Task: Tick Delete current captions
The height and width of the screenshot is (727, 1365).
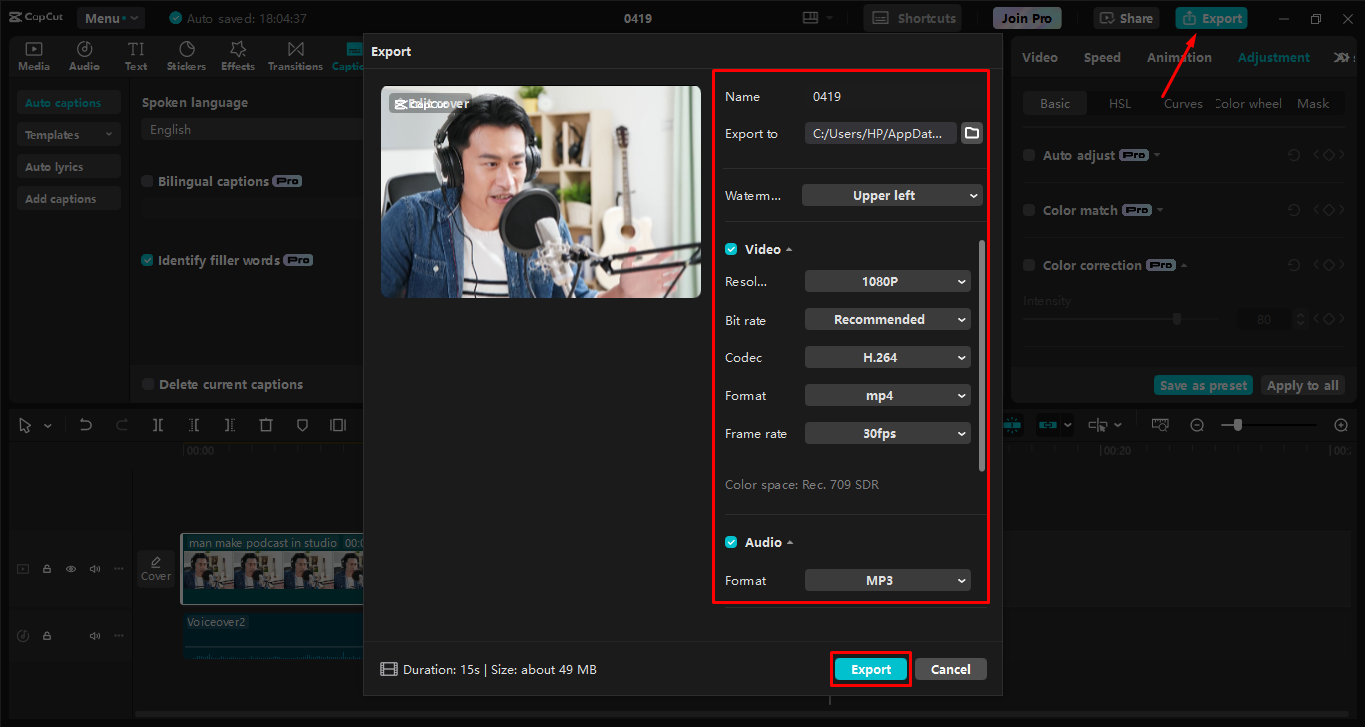Action: (148, 385)
